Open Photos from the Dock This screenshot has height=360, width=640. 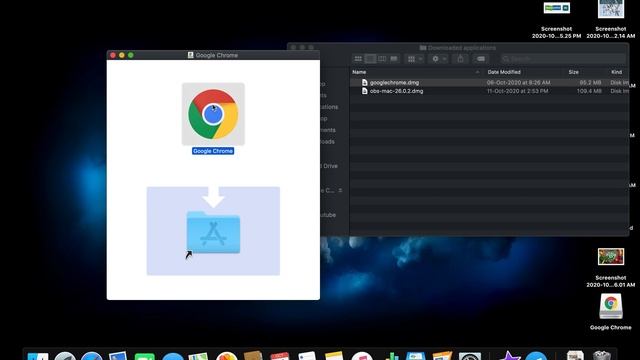(x=227, y=356)
